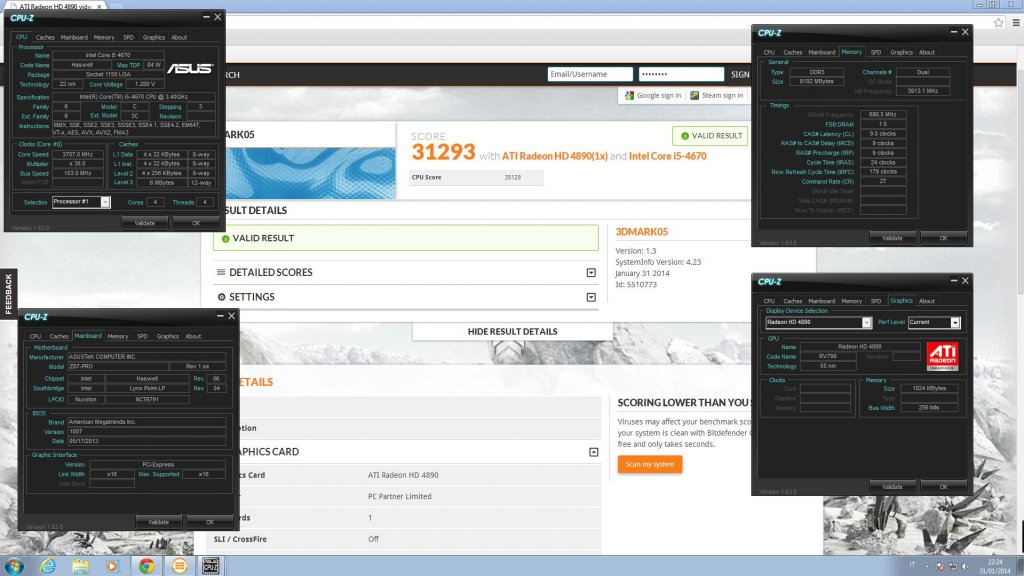Follow the Intel Core i5-4670 link
Viewport: 1024px width, 576px height.
pyautogui.click(x=667, y=156)
